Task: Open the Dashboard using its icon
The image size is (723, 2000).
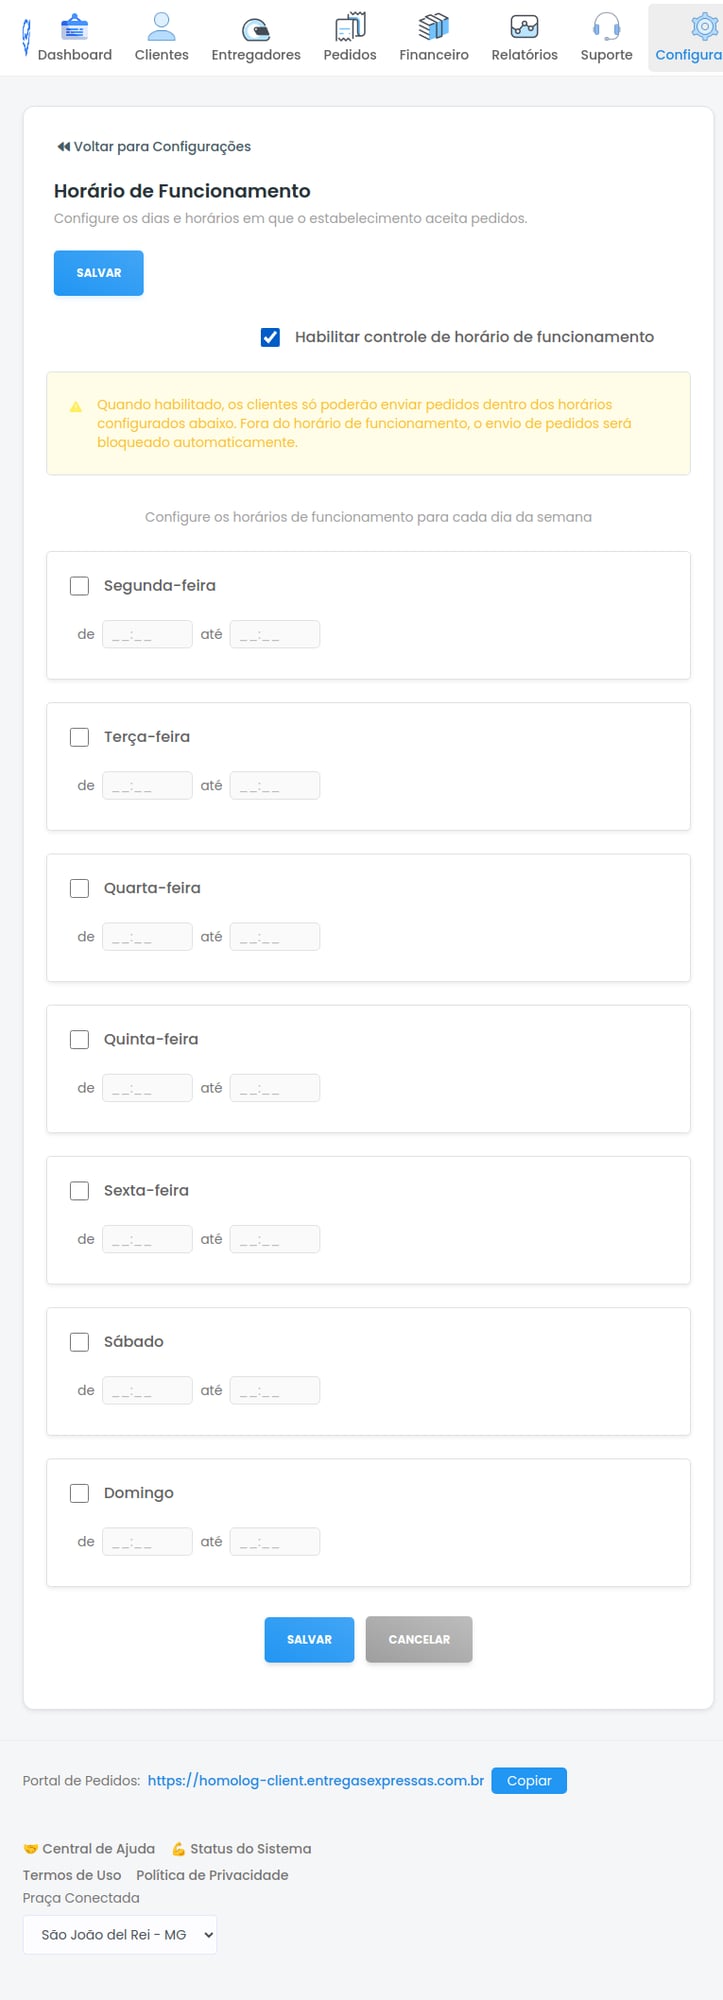Action: click(x=75, y=27)
